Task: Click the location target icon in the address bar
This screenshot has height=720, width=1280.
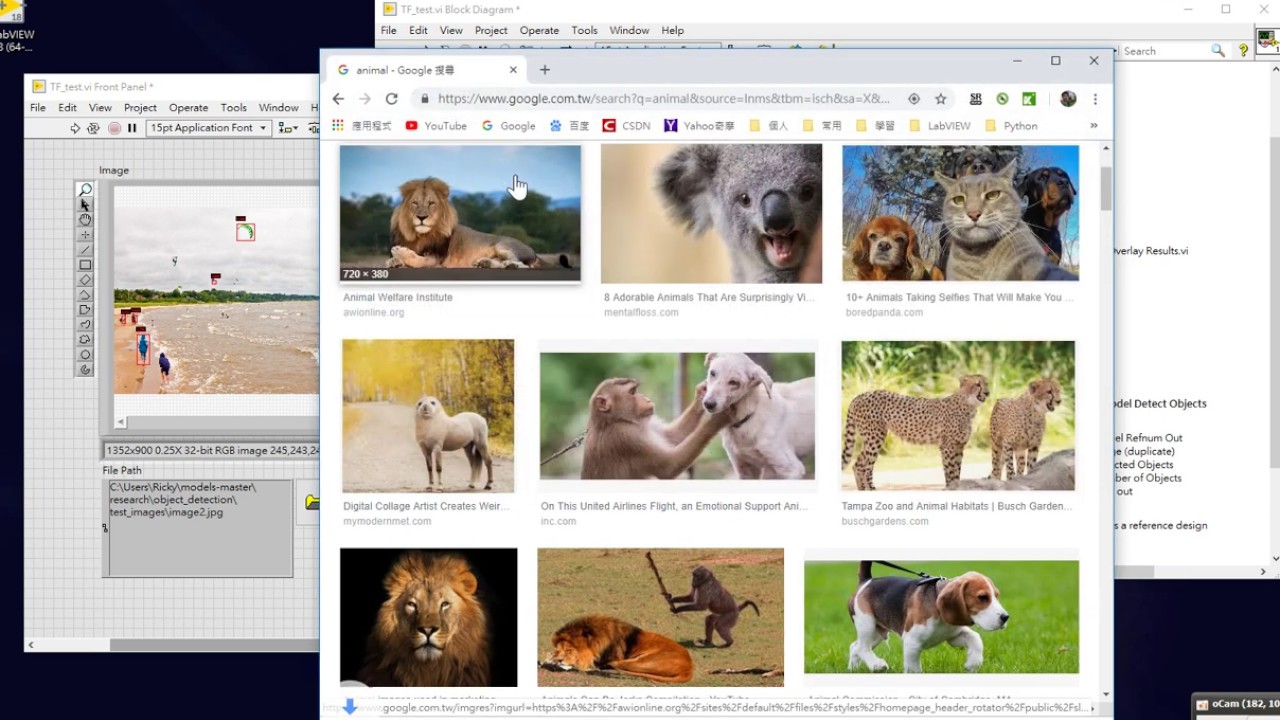Action: tap(913, 99)
